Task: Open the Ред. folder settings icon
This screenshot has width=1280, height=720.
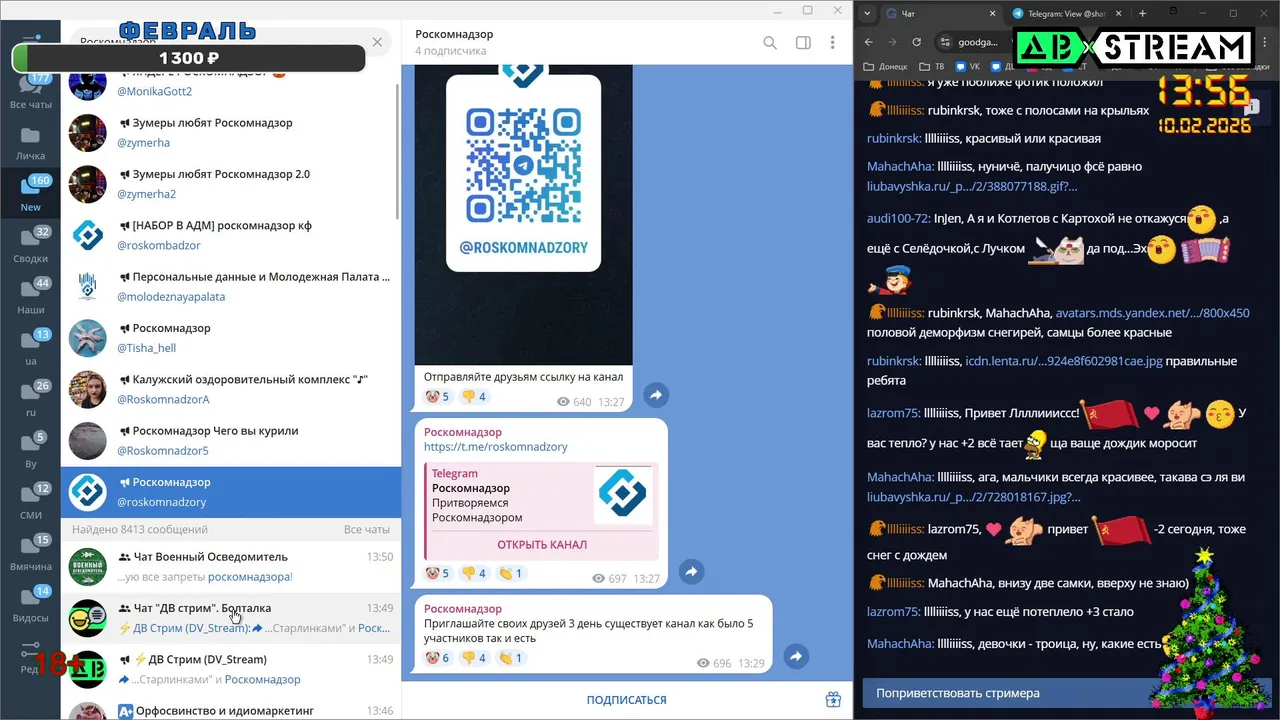Action: pyautogui.click(x=30, y=656)
